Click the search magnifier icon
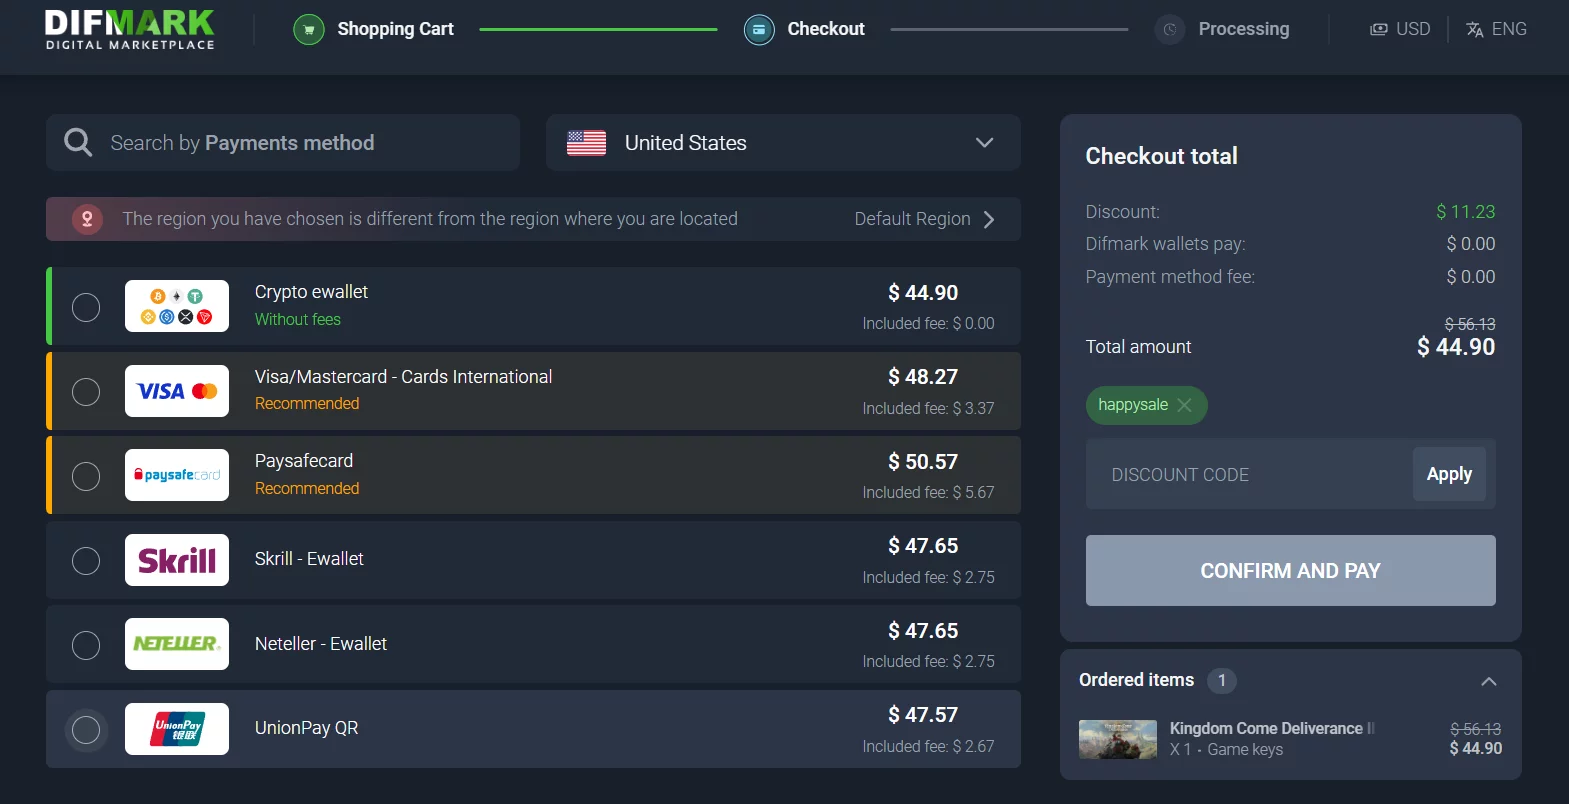 point(78,143)
